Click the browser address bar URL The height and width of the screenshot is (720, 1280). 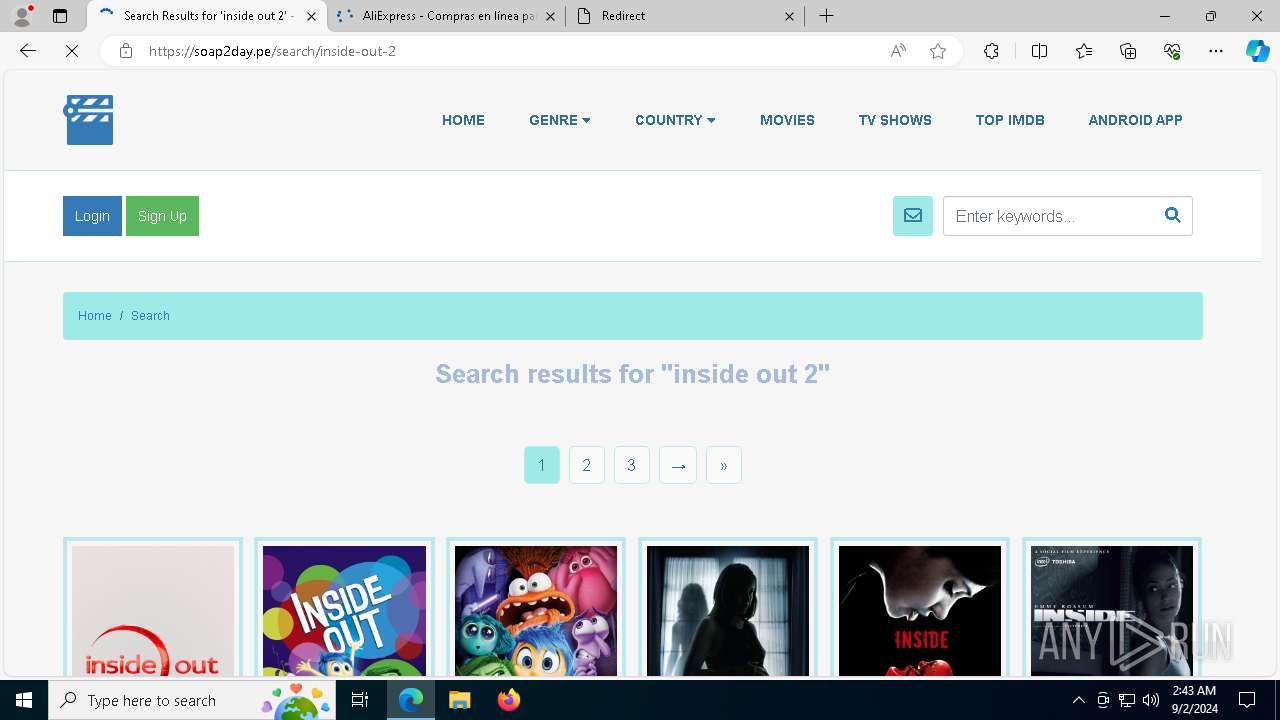[272, 51]
